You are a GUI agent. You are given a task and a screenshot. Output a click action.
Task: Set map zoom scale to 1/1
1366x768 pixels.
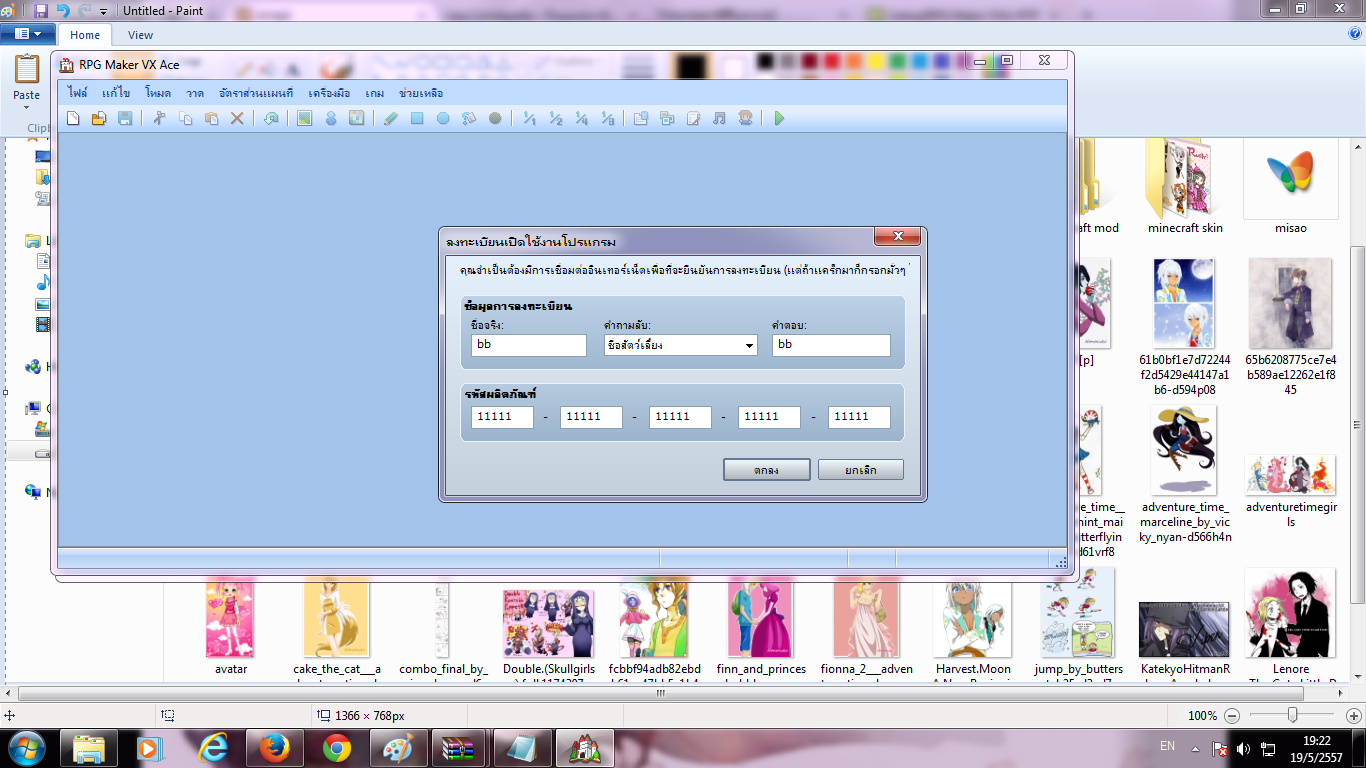529,119
